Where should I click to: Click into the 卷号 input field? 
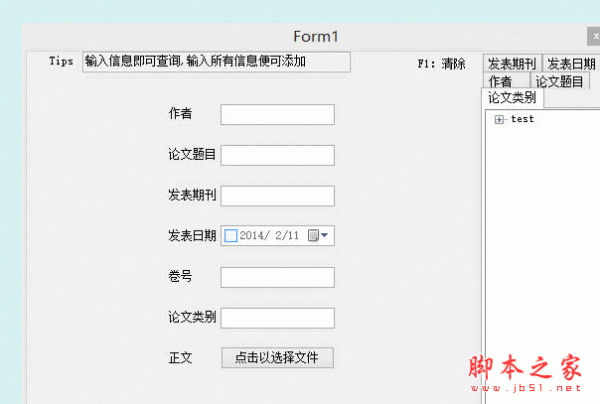(277, 277)
